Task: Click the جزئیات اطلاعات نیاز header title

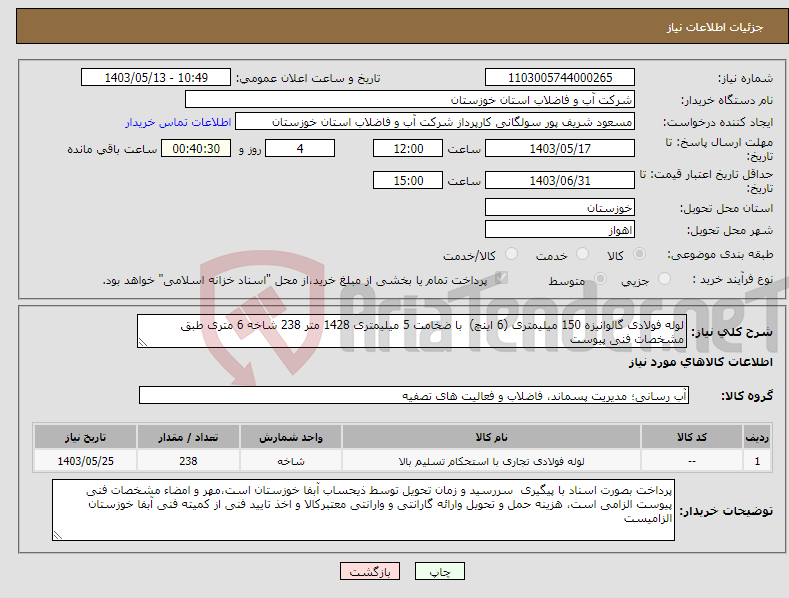Action: (x=715, y=27)
